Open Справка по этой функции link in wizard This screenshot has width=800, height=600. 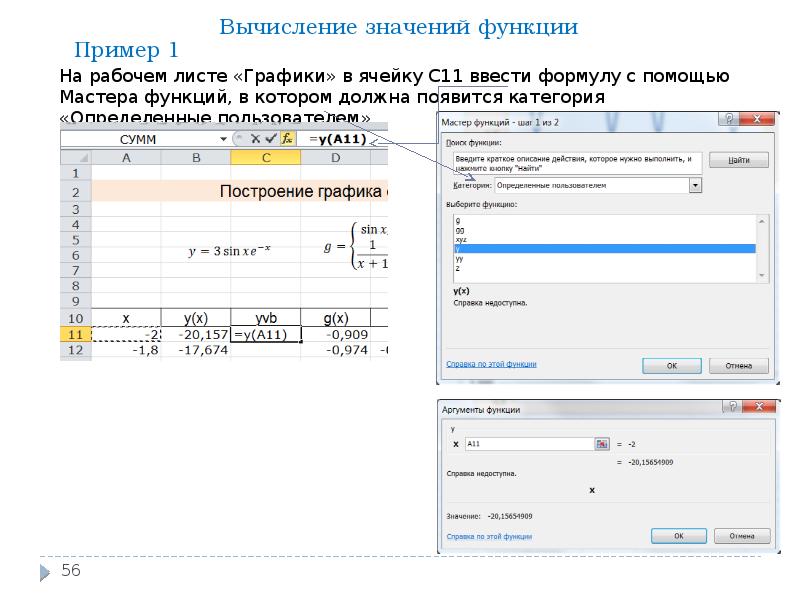click(x=490, y=366)
